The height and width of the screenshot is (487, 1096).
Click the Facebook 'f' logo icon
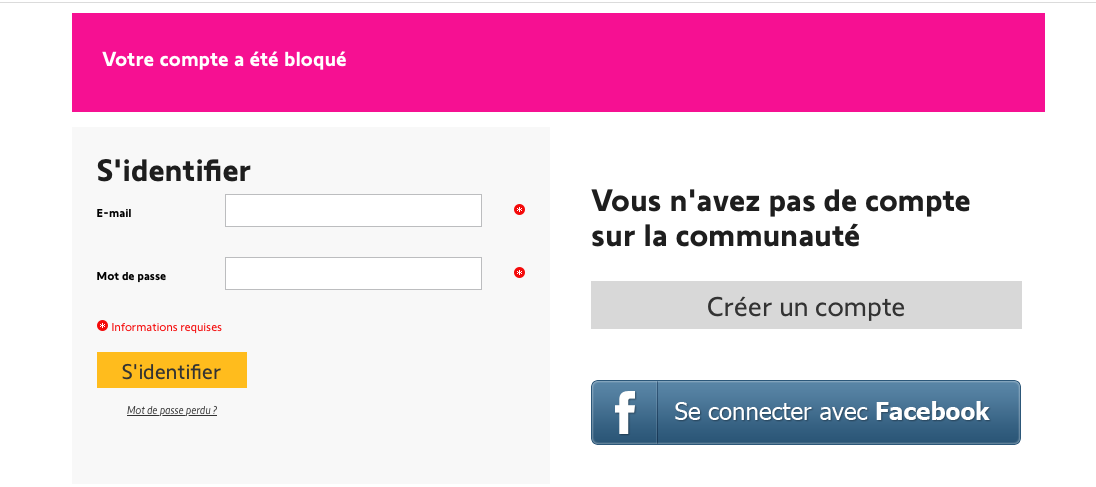(625, 412)
